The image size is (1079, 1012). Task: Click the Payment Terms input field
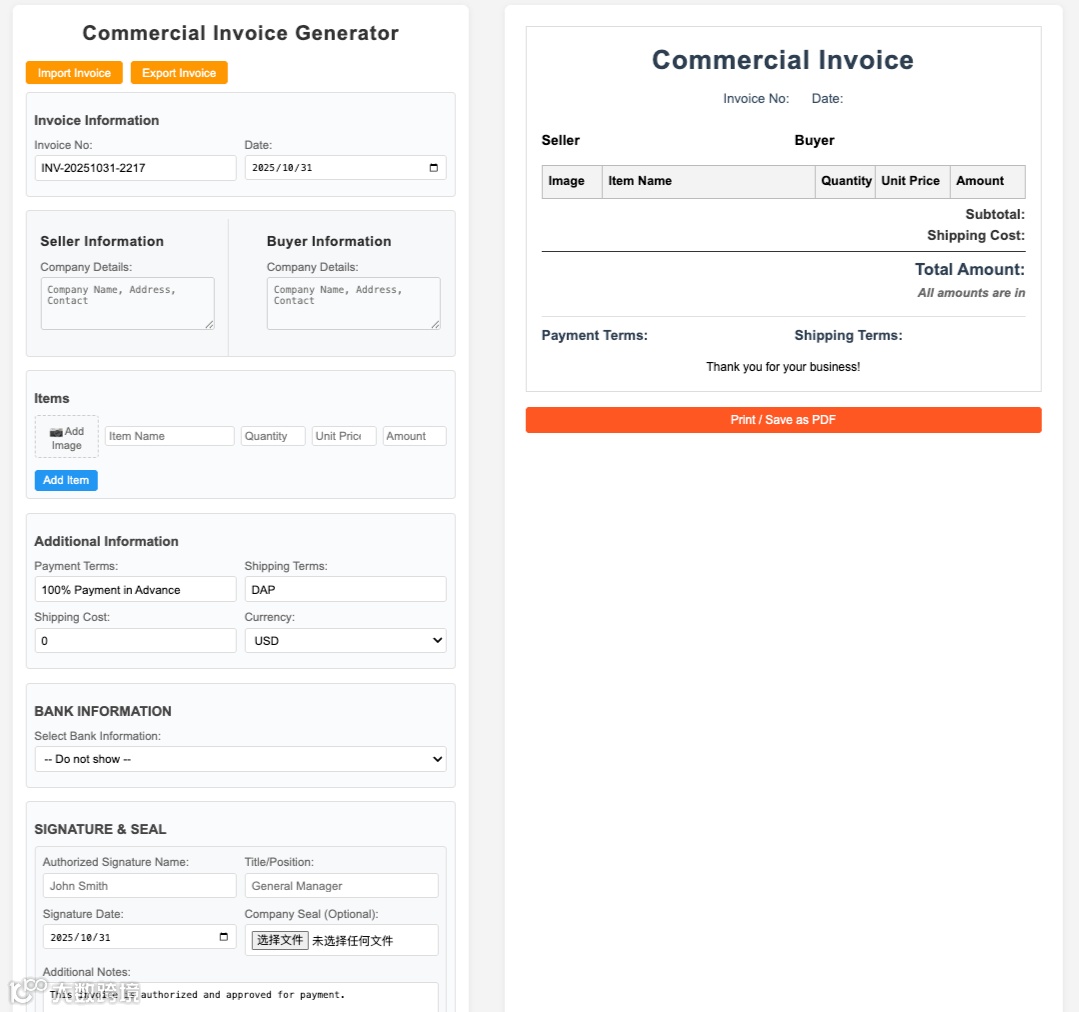[x=135, y=590]
